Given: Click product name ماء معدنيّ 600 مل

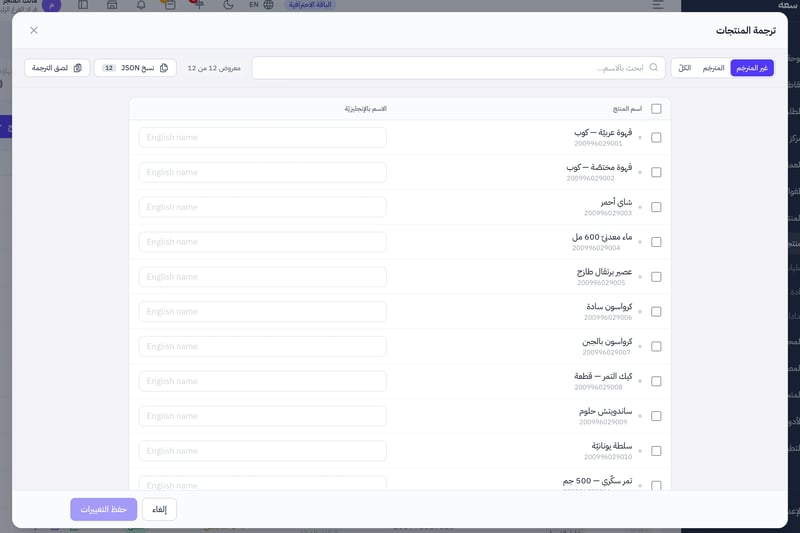Looking at the screenshot, I should tap(602, 237).
